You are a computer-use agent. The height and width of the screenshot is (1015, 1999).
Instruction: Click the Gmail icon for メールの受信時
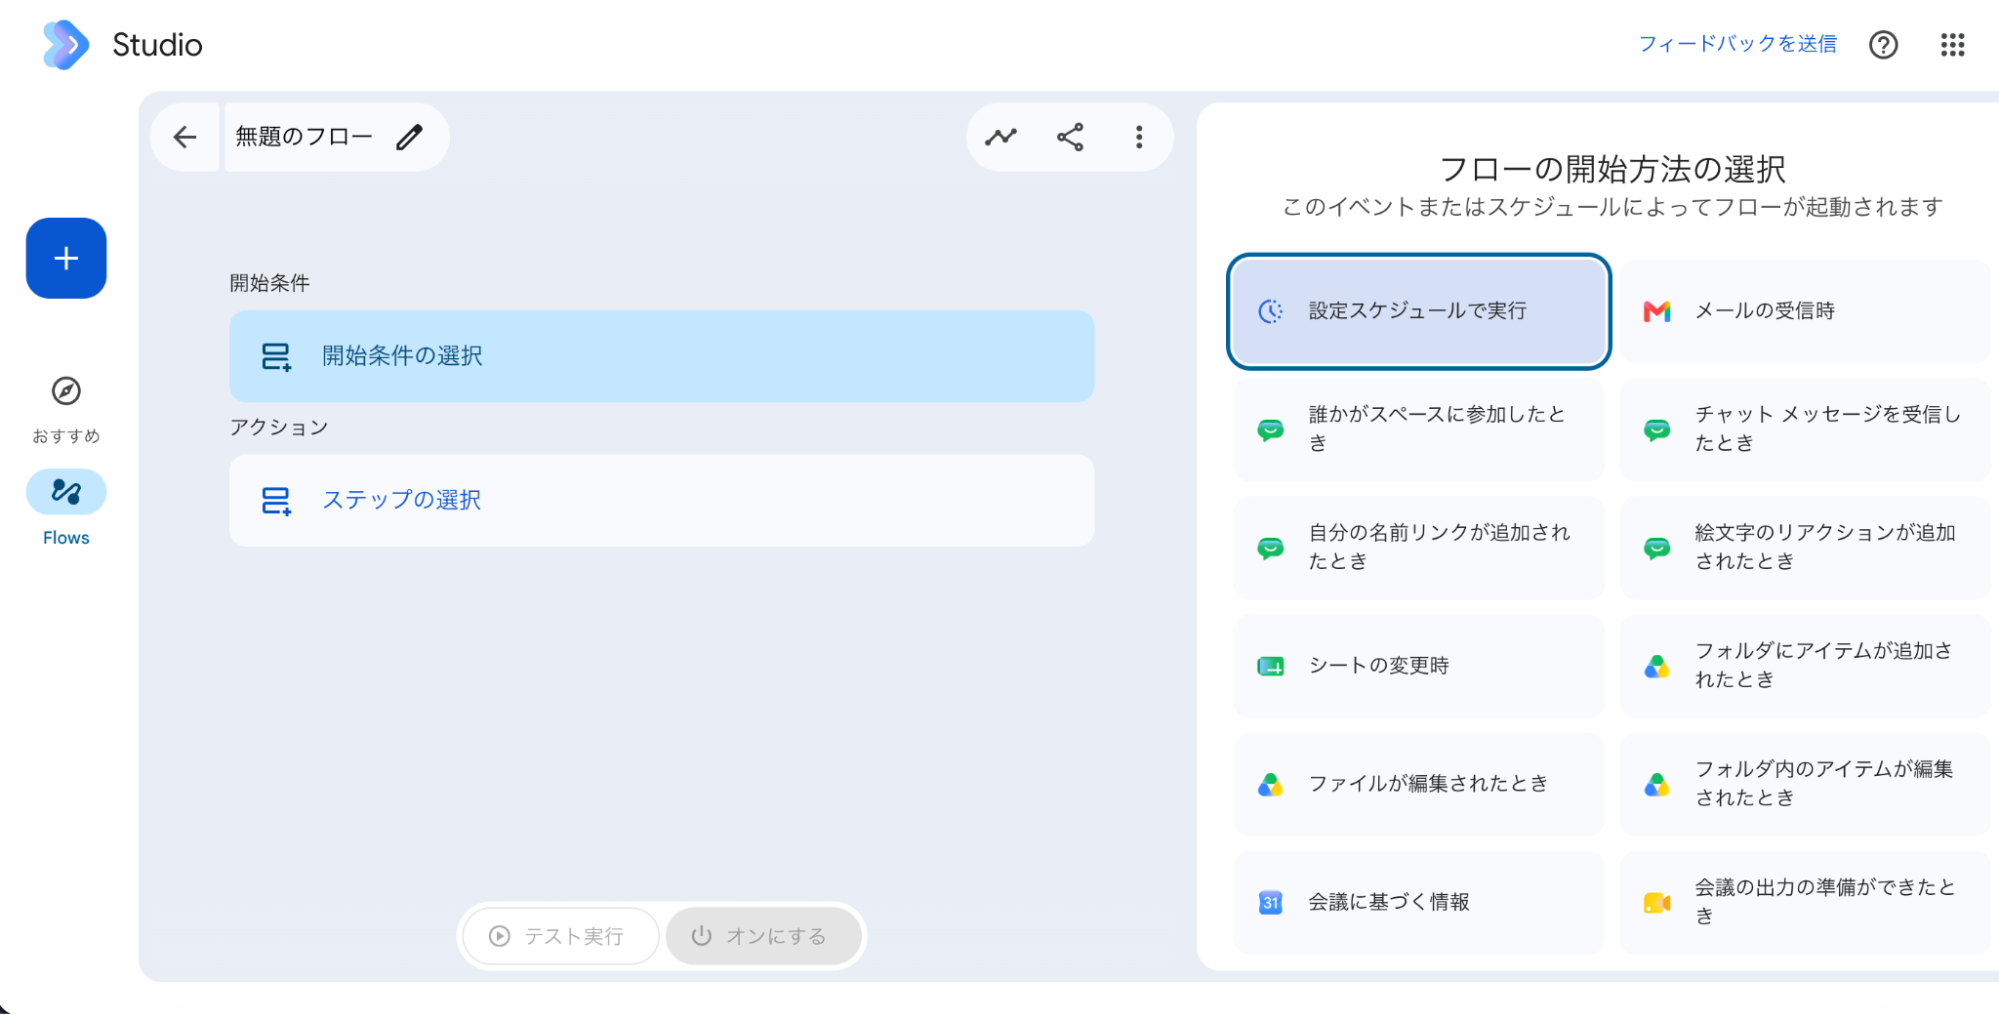[x=1657, y=312]
